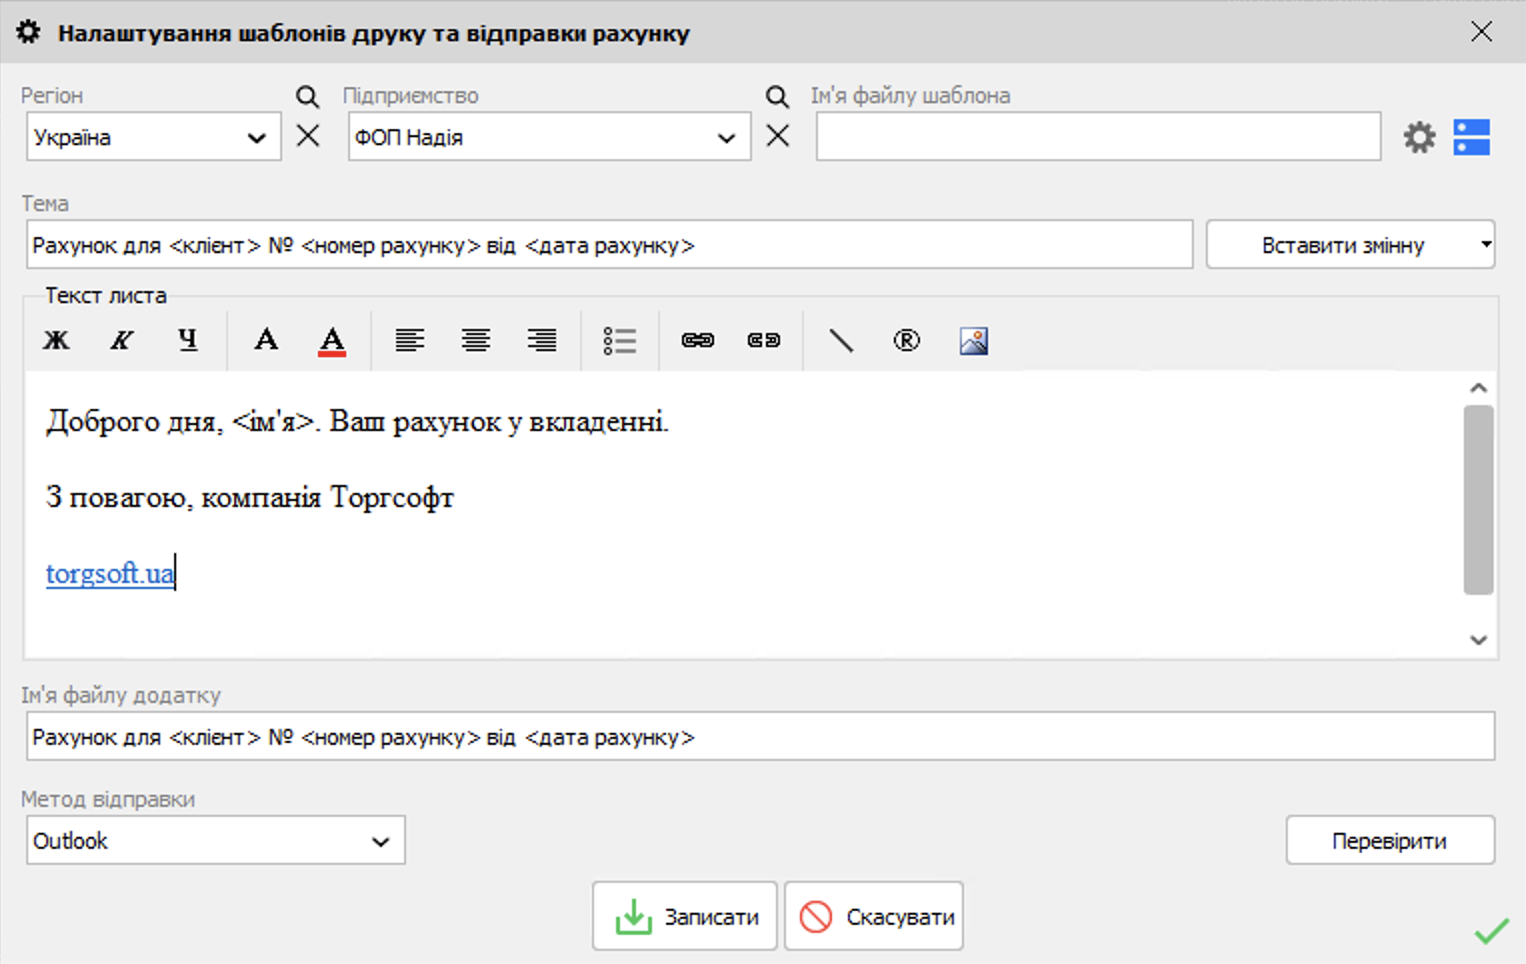Expand the Метод відправки Outlook dropdown

[x=380, y=841]
